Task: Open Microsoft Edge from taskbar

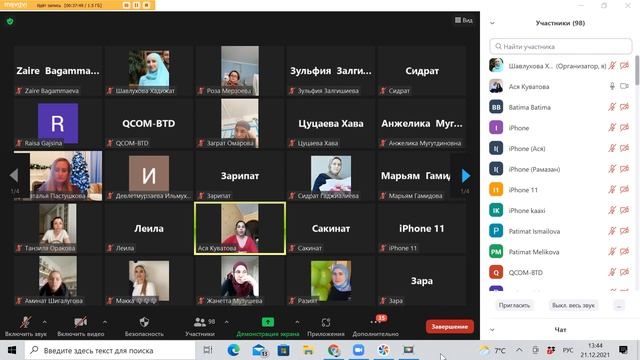Action: 233,350
